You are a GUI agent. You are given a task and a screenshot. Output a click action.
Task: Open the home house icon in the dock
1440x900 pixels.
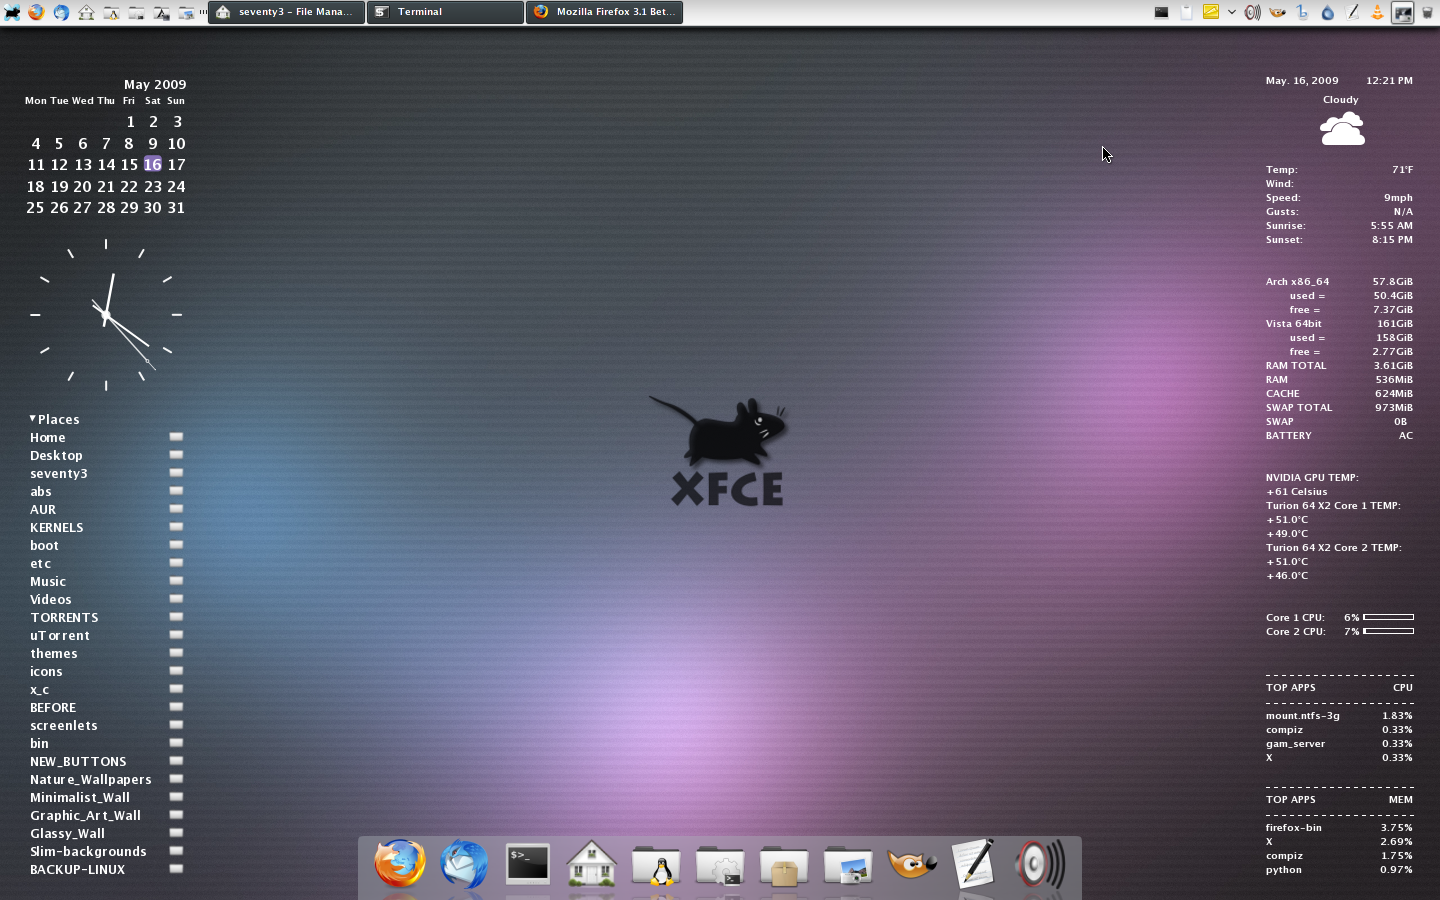tap(591, 863)
